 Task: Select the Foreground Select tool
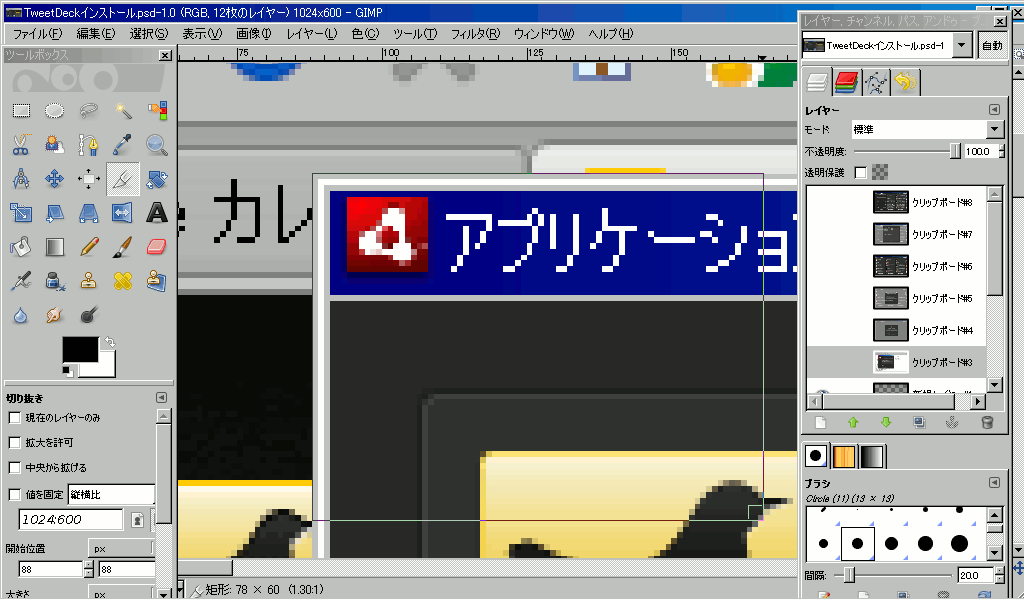(54, 144)
